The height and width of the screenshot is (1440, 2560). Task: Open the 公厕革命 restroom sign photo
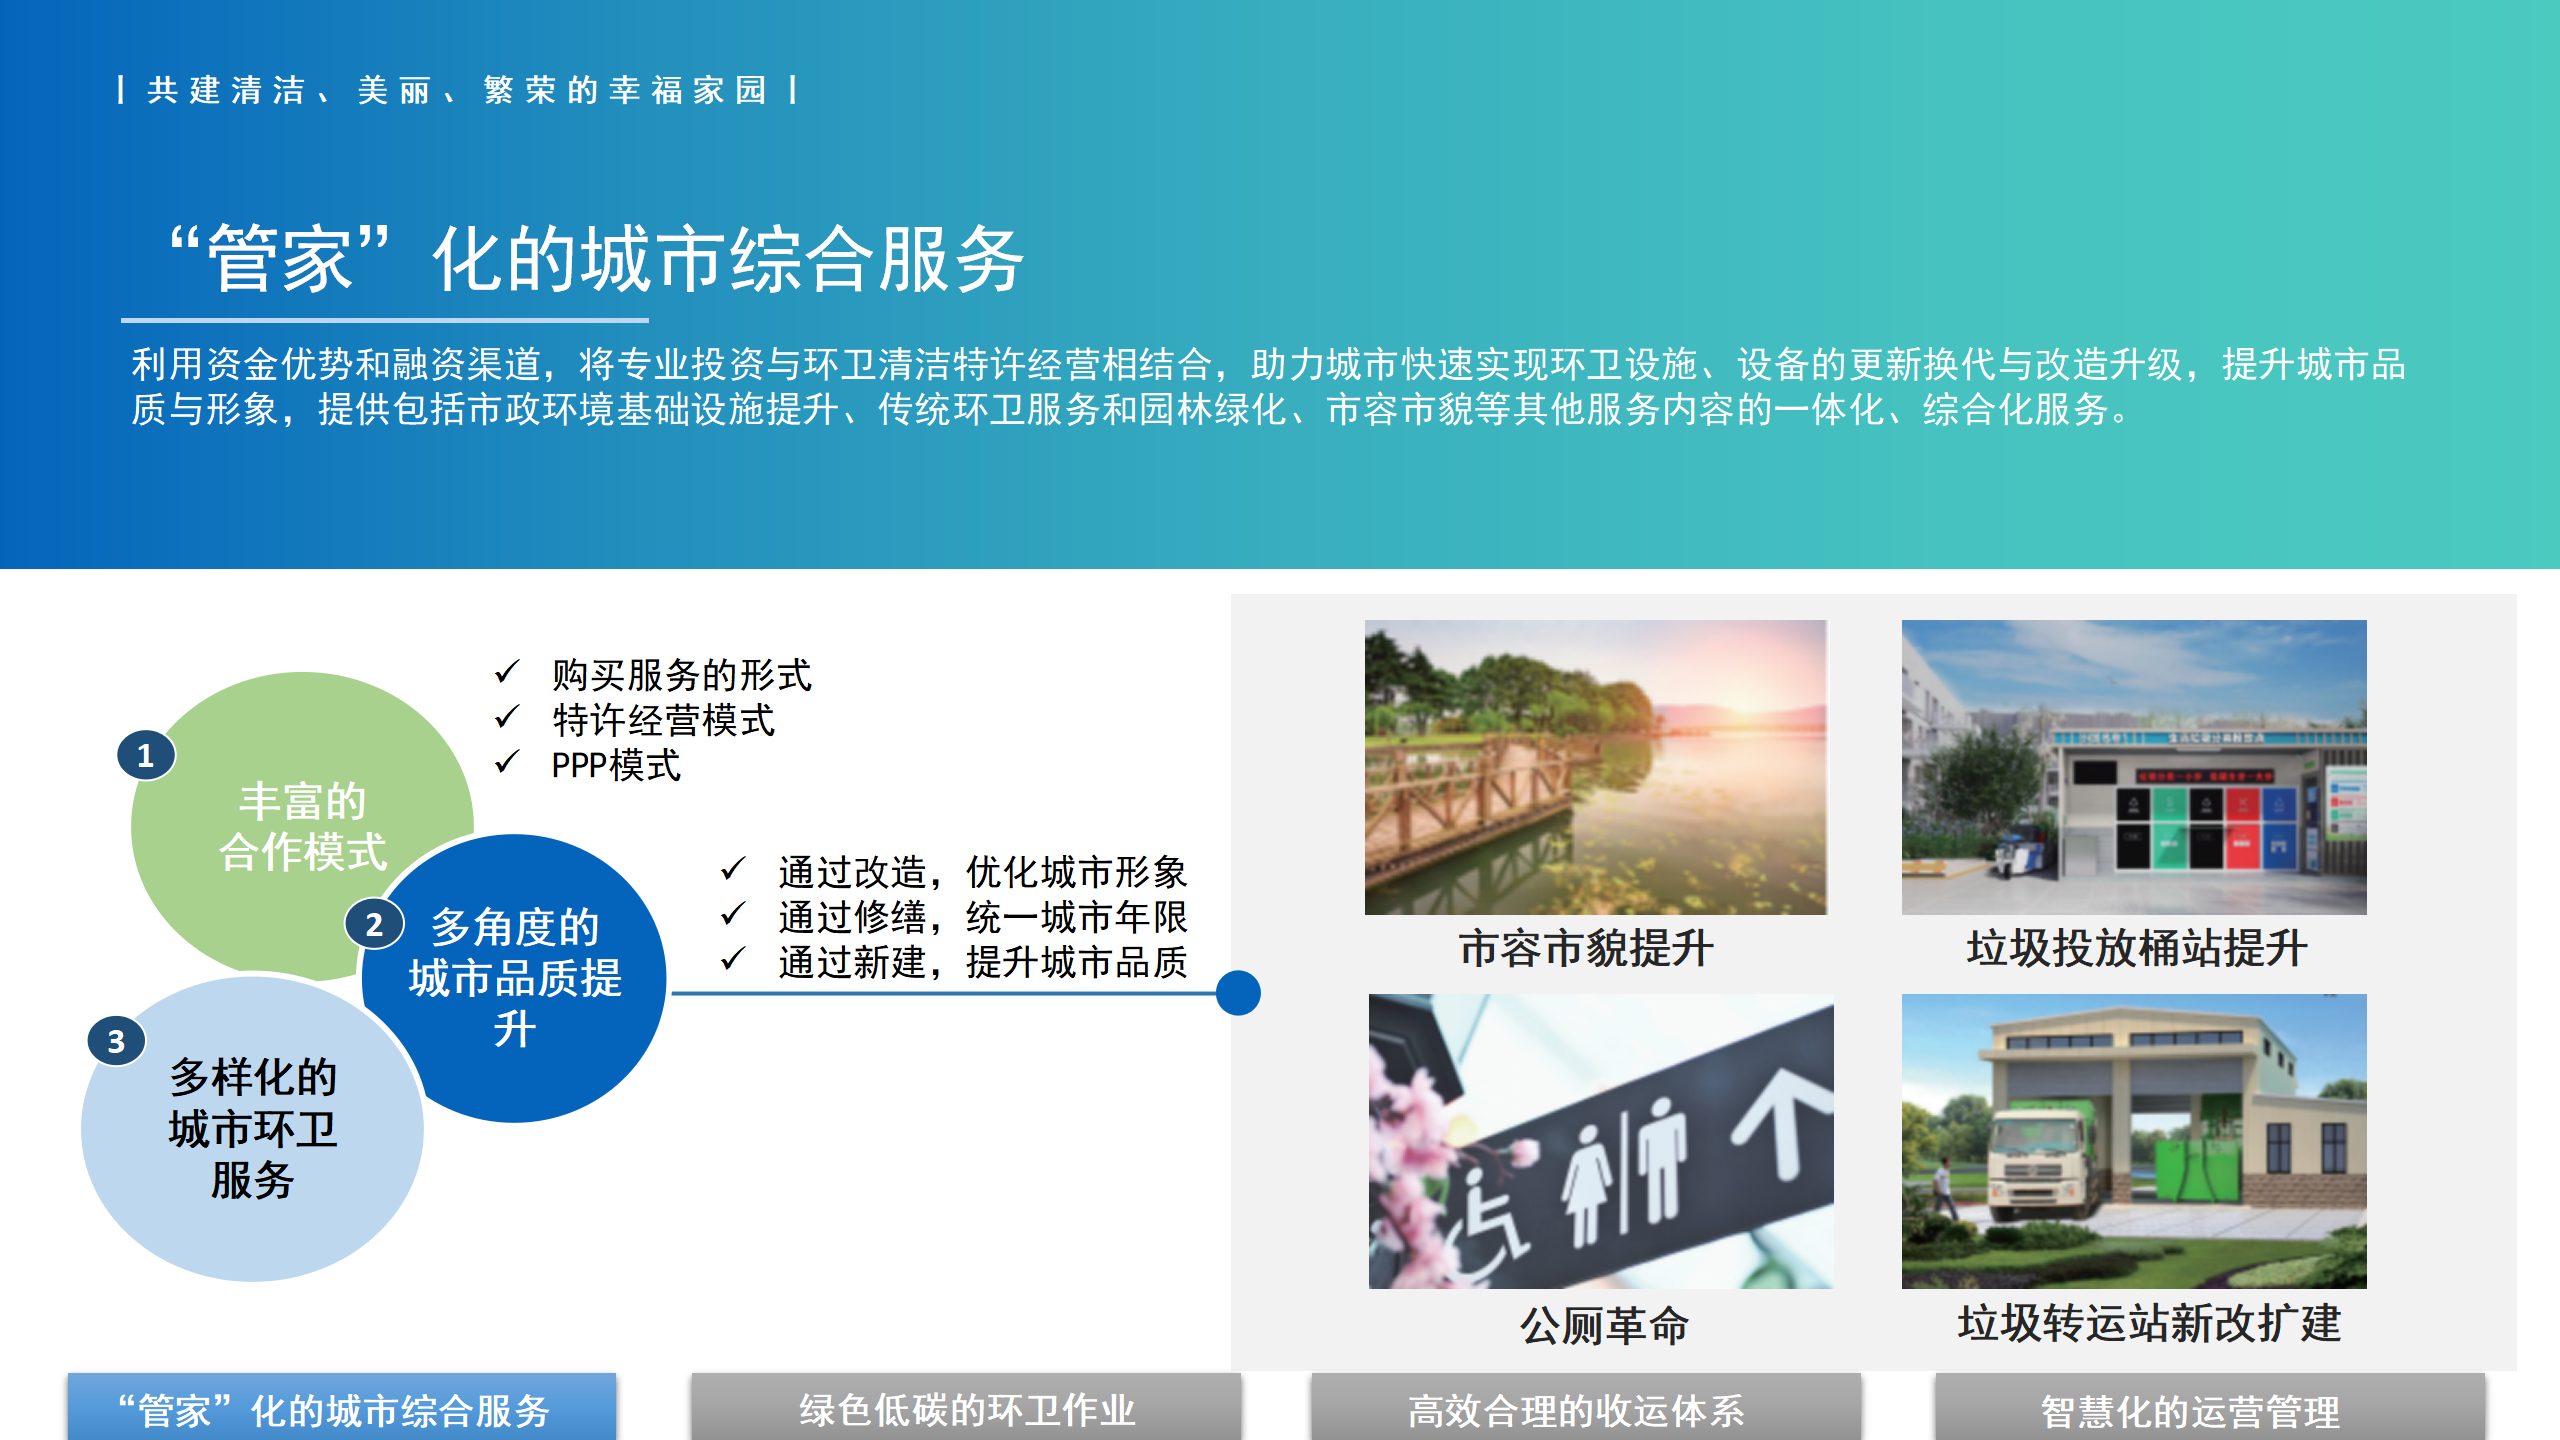click(x=1600, y=1140)
